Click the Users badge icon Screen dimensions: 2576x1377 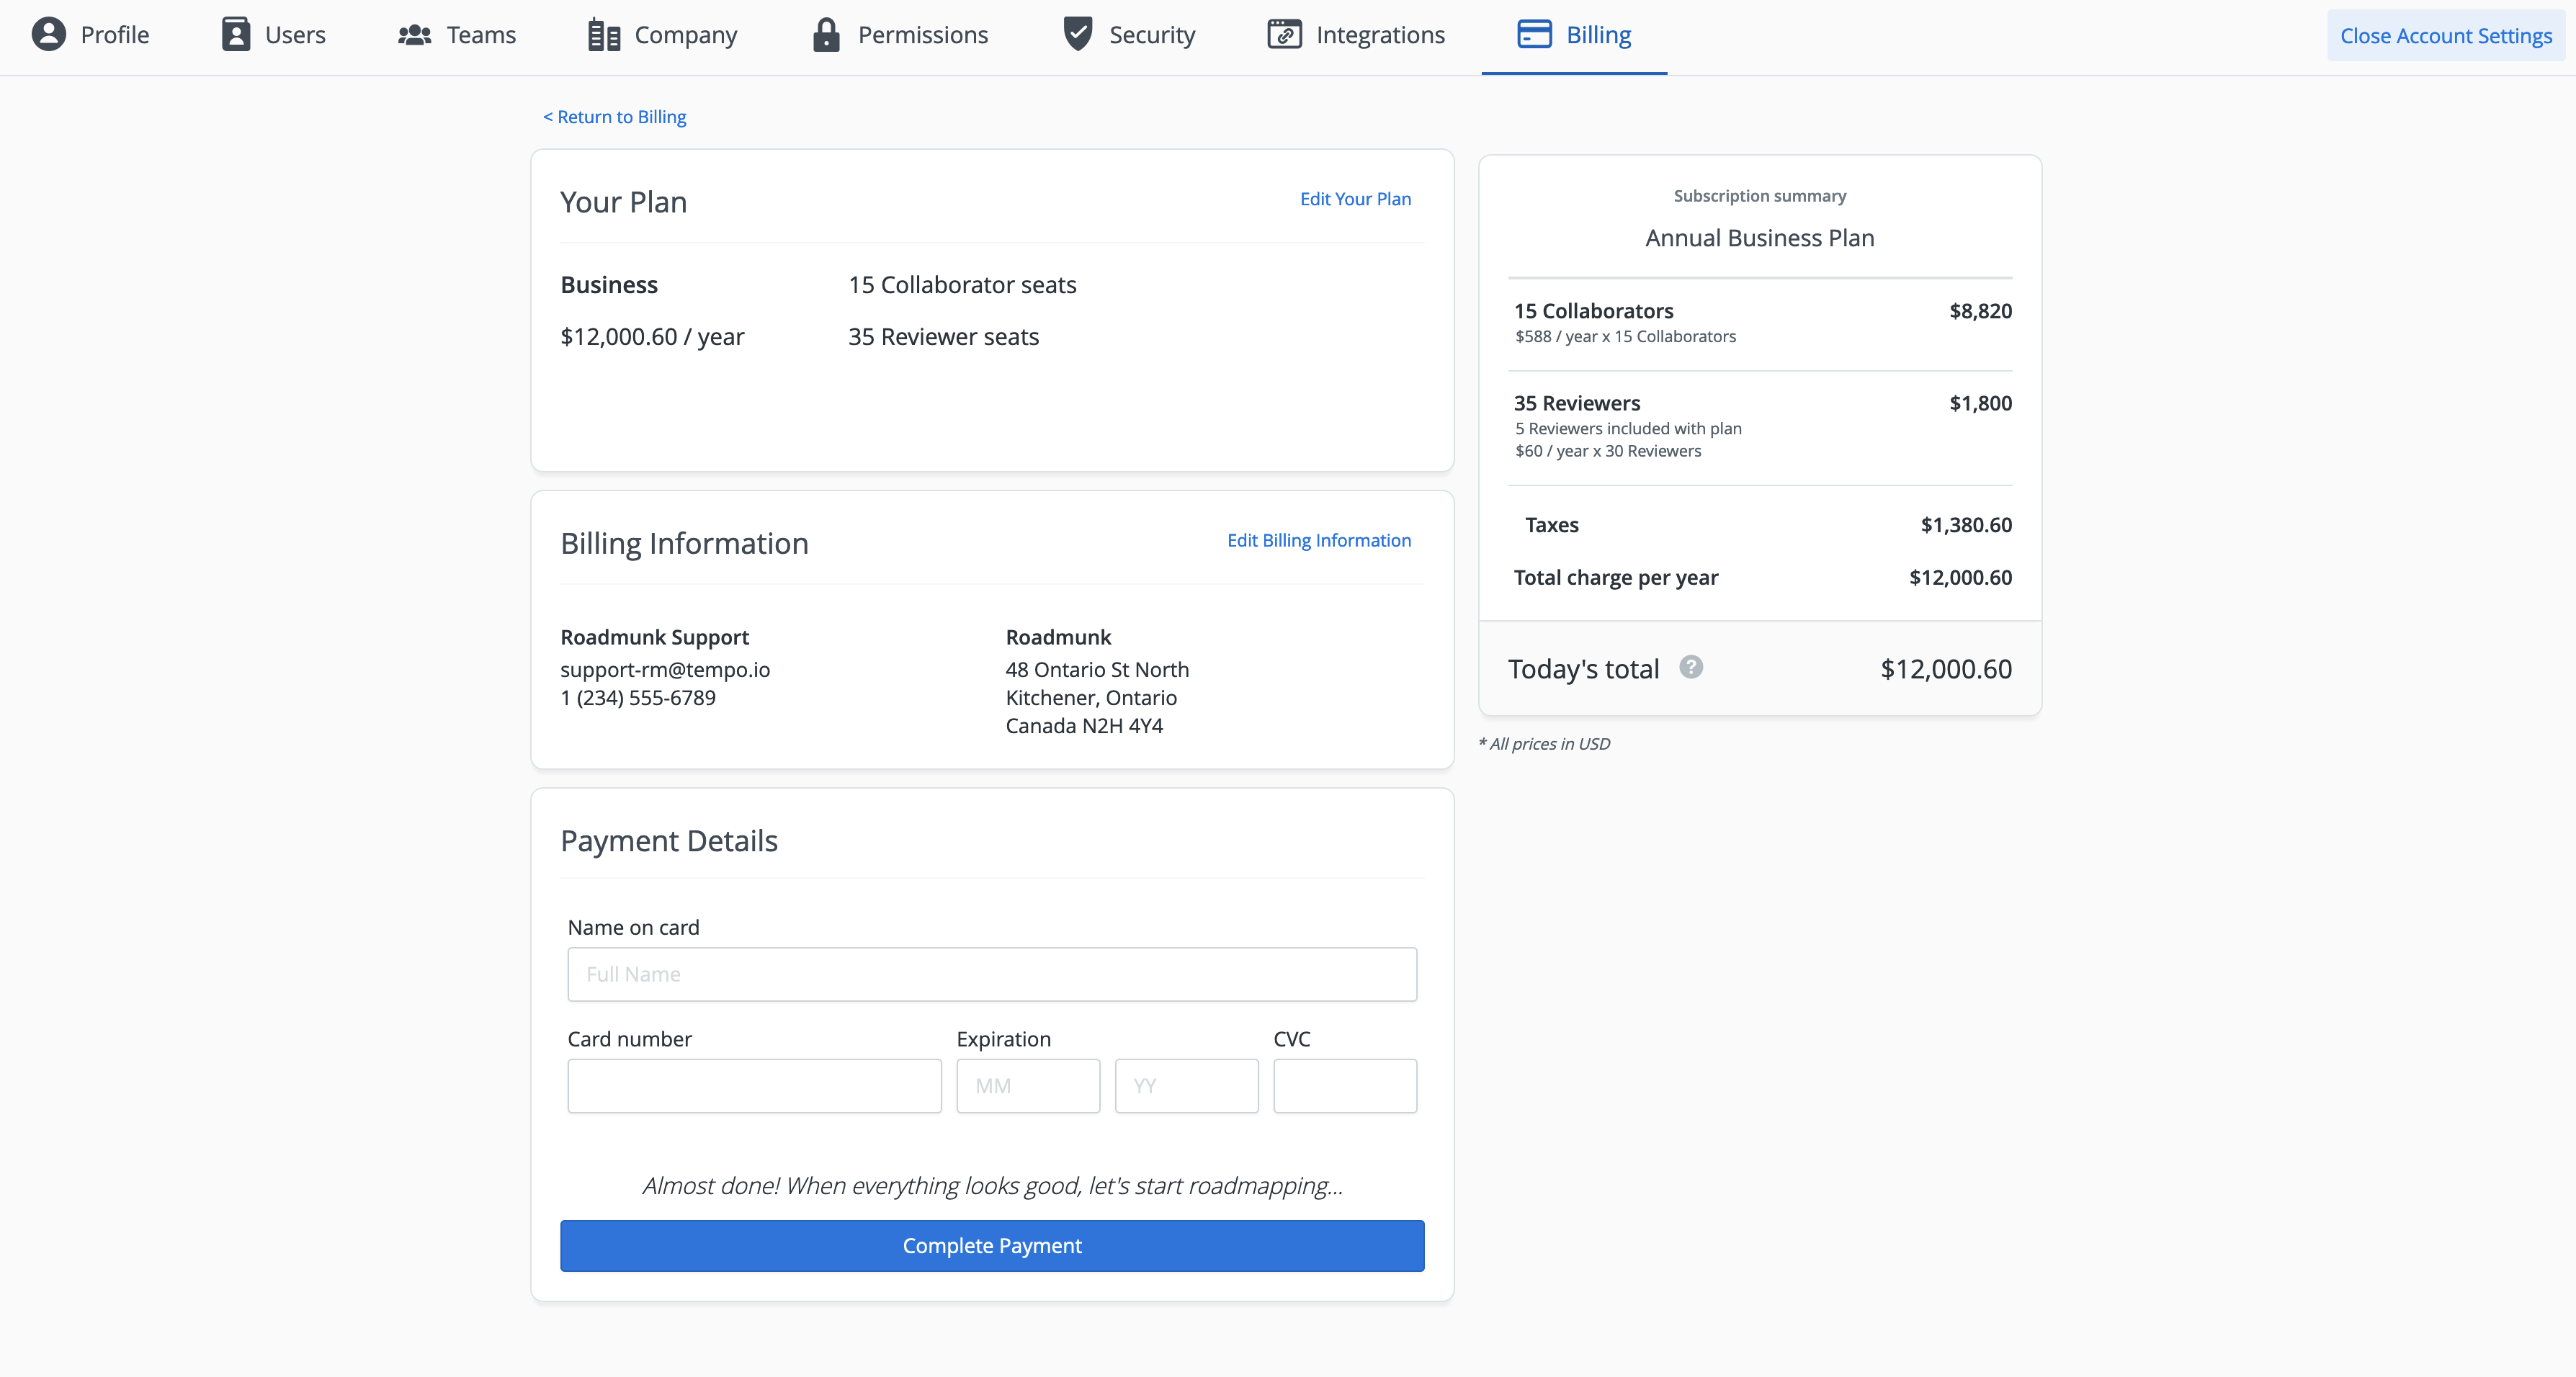(236, 35)
